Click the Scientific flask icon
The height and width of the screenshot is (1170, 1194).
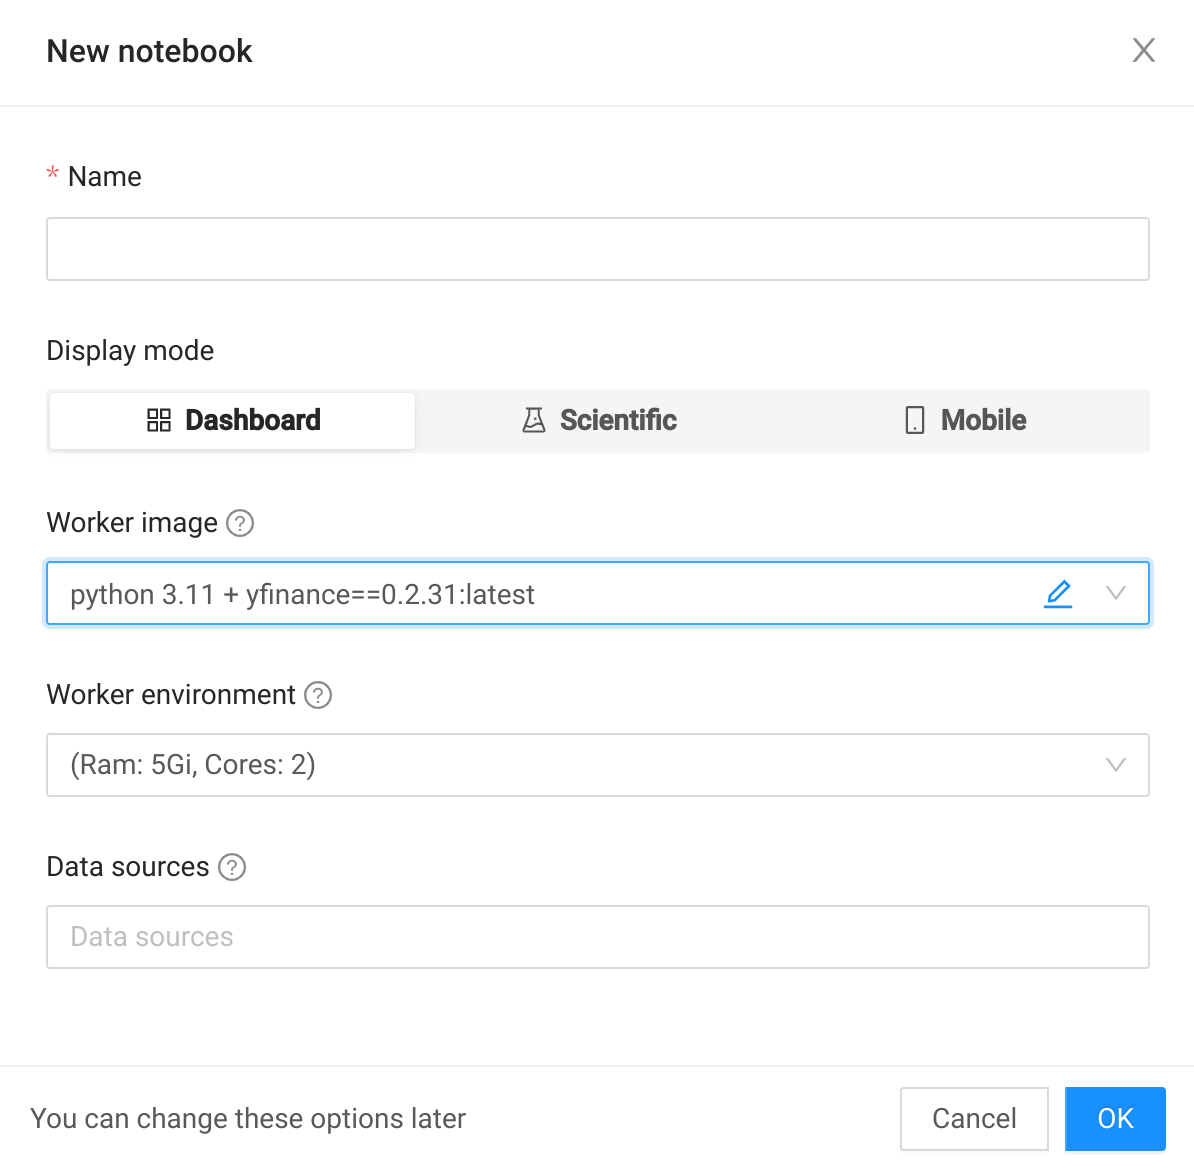point(536,420)
